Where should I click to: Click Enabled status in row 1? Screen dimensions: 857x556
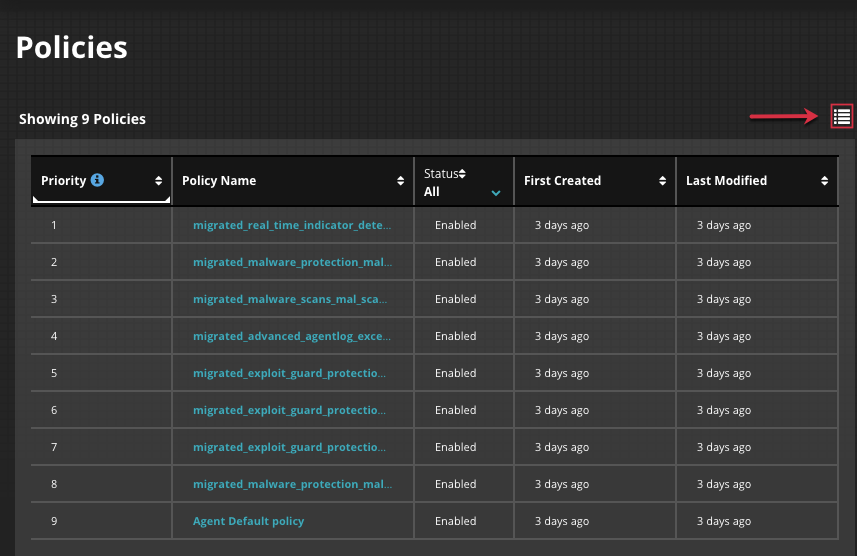coord(455,225)
